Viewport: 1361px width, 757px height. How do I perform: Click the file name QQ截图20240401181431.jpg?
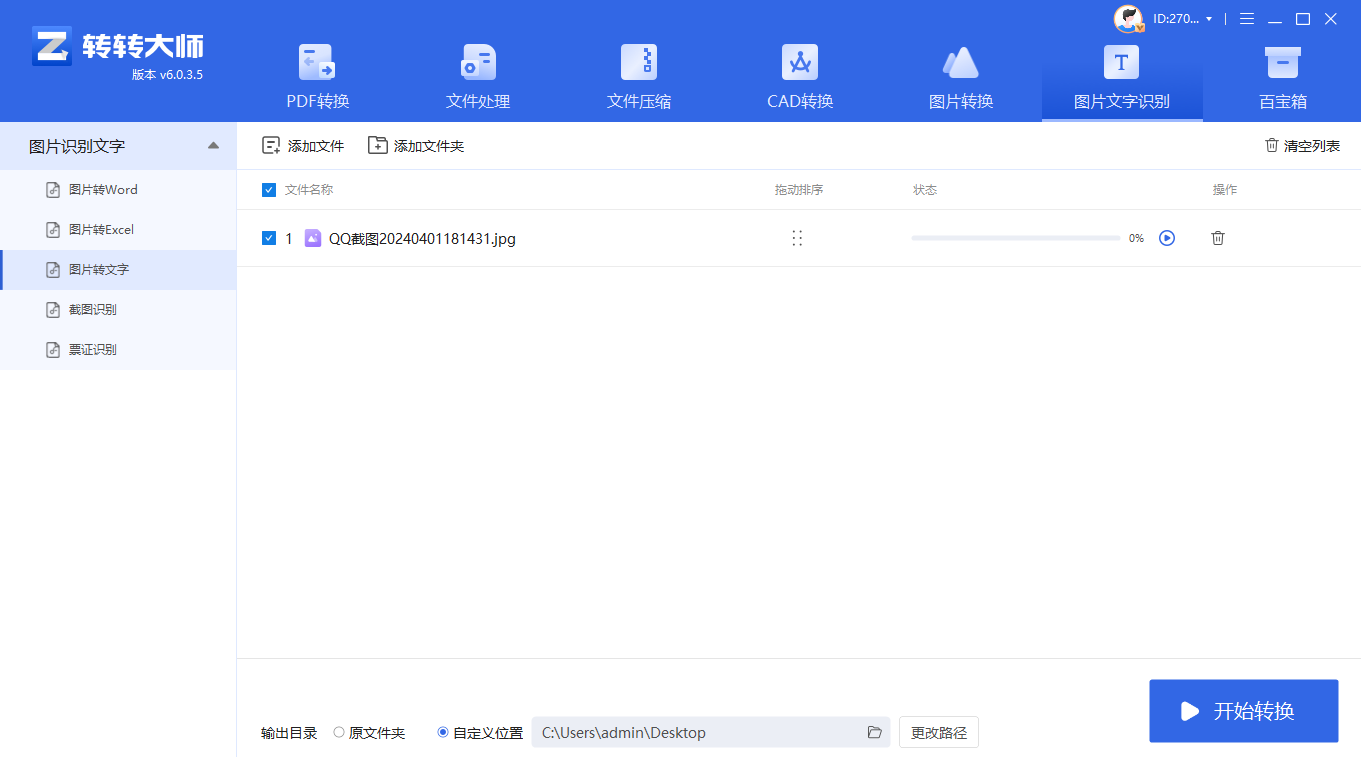(x=422, y=239)
